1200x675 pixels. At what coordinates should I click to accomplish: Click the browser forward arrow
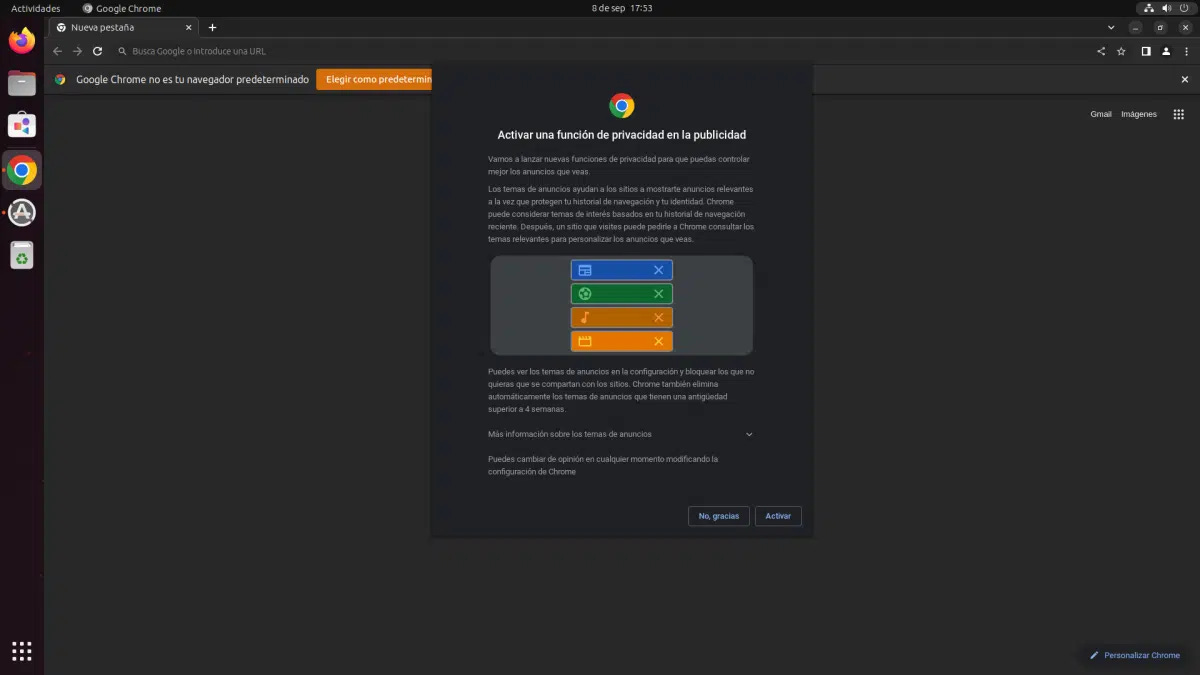tap(77, 51)
